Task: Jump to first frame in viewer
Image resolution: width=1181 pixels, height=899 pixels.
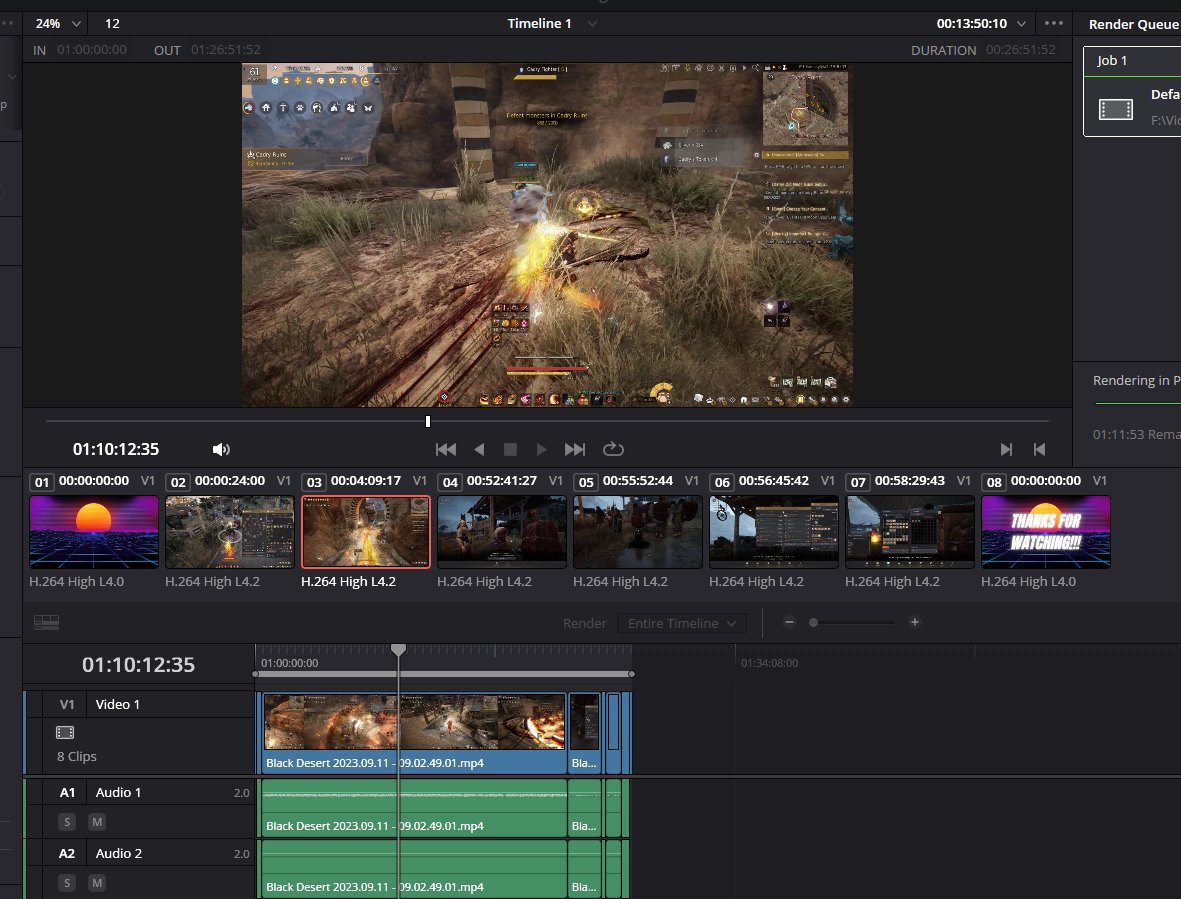Action: [445, 450]
